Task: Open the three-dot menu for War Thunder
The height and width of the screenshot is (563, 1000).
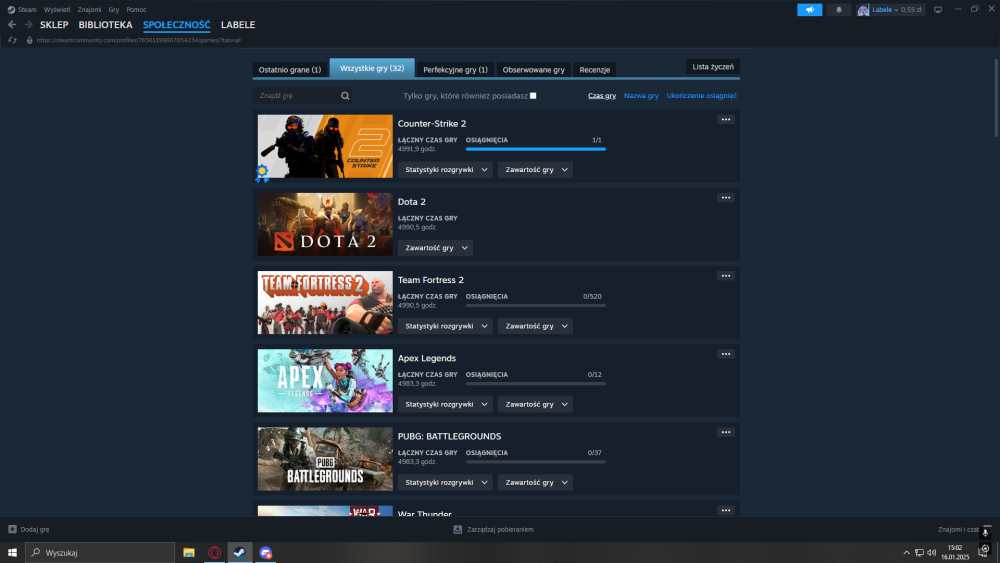Action: click(x=726, y=510)
